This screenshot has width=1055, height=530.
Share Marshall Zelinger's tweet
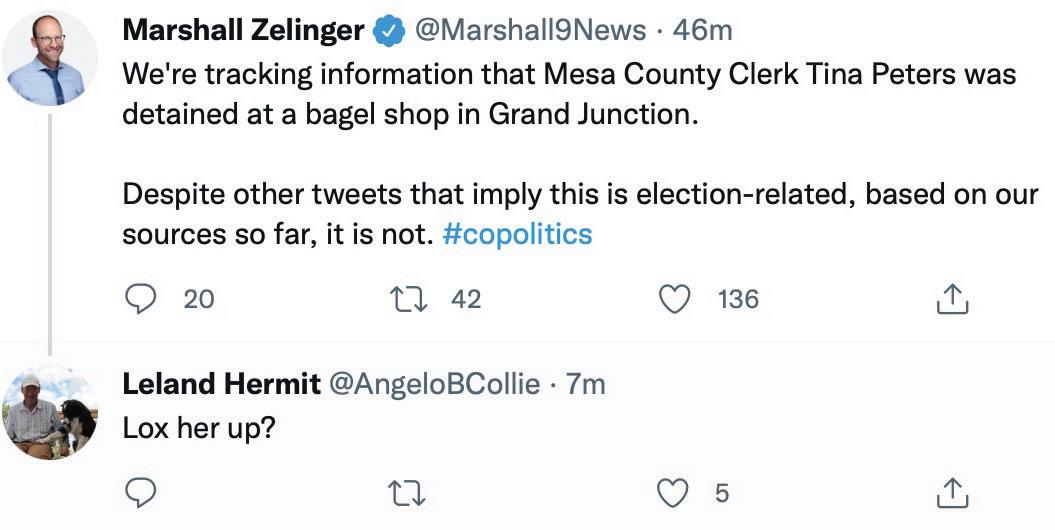(x=952, y=298)
